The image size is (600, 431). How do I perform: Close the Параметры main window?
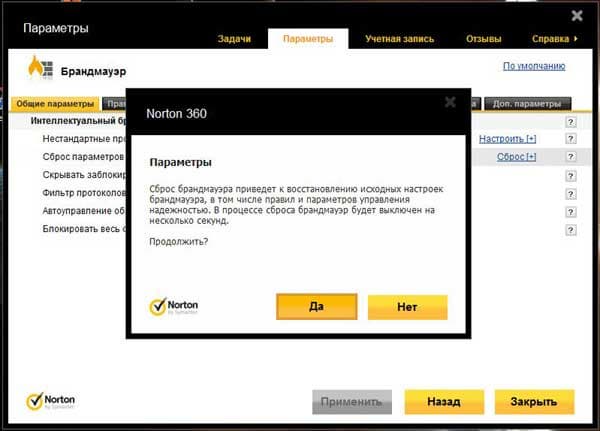(x=577, y=16)
